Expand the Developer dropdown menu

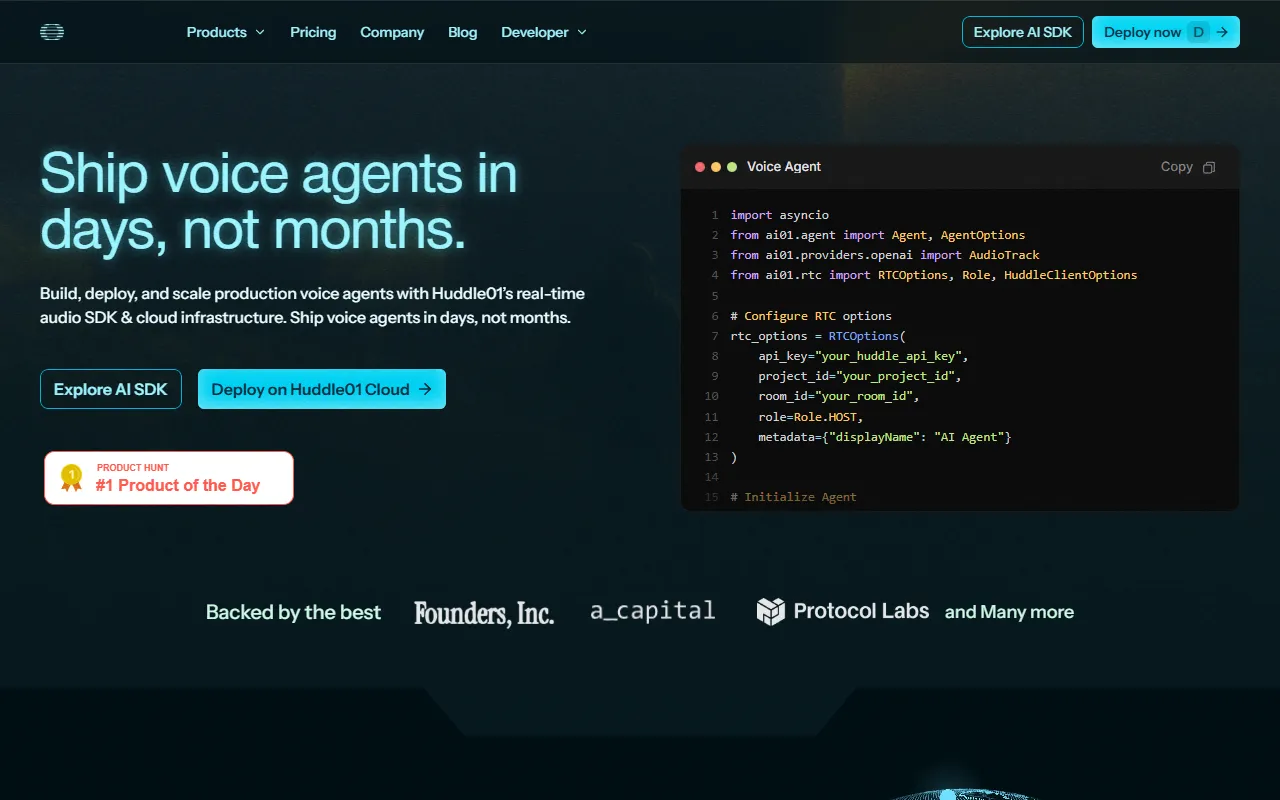[544, 32]
